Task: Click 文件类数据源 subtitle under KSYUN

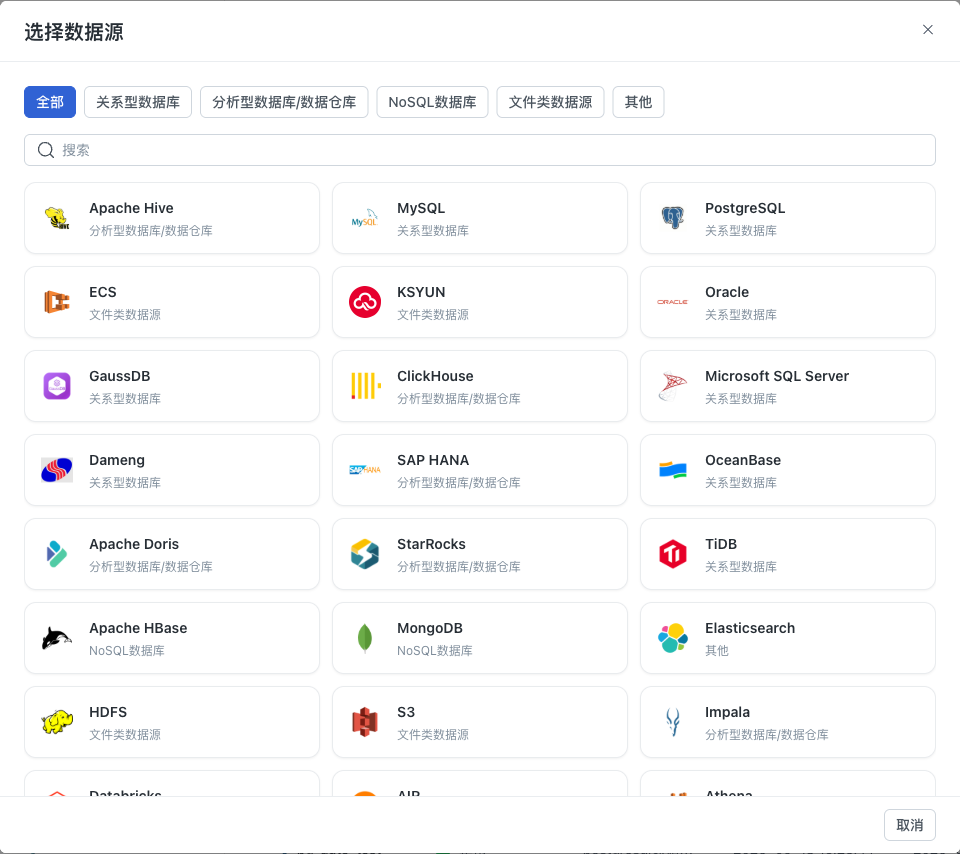Action: click(x=433, y=314)
